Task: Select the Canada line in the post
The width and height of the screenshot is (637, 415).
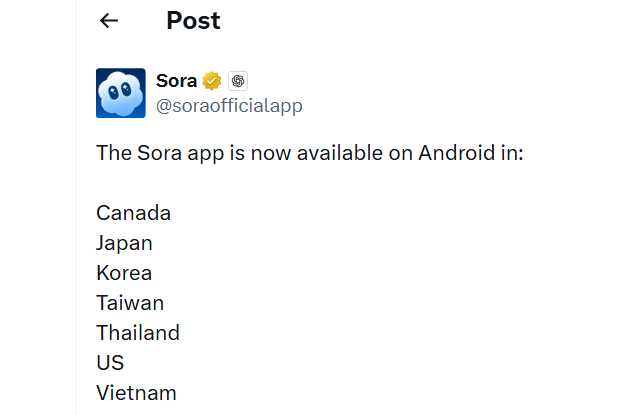Action: (x=133, y=213)
